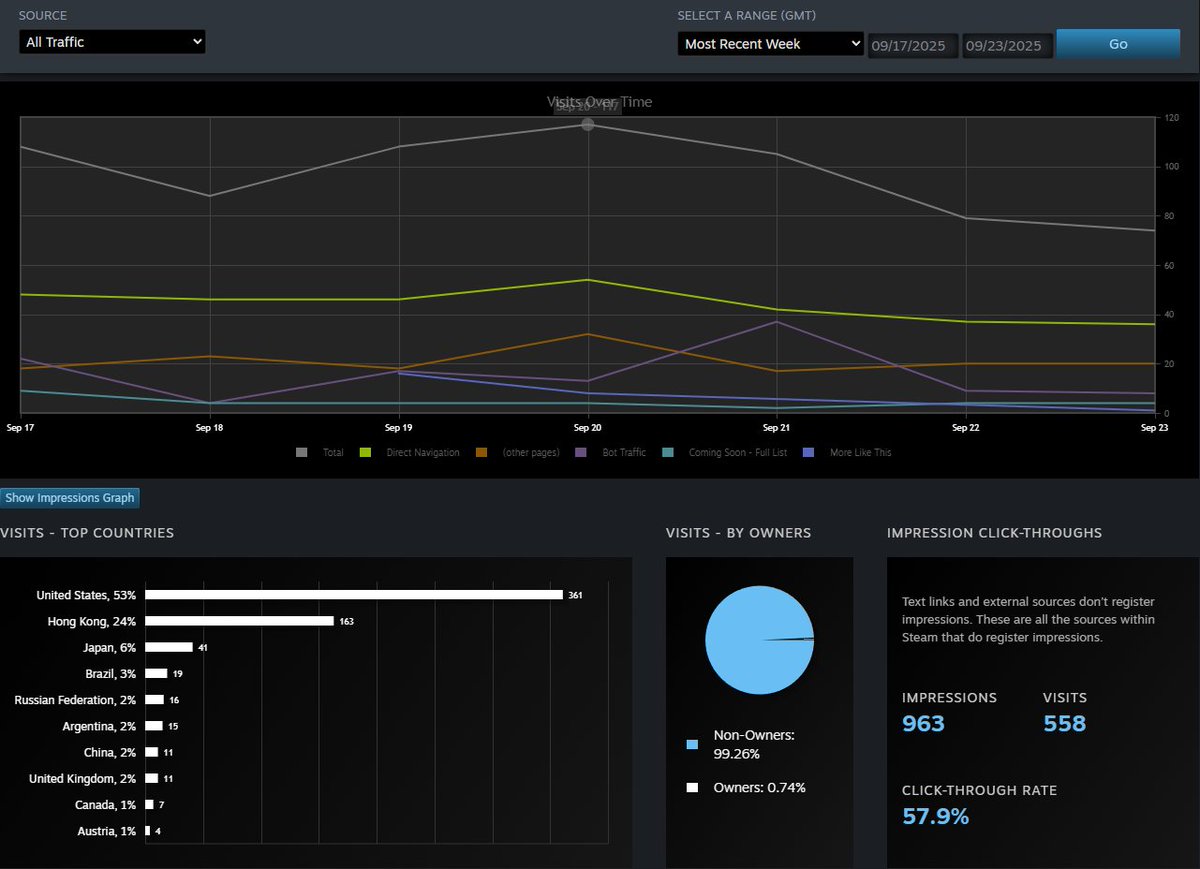
Task: Click the Sep 18 axis label
Action: click(x=210, y=427)
